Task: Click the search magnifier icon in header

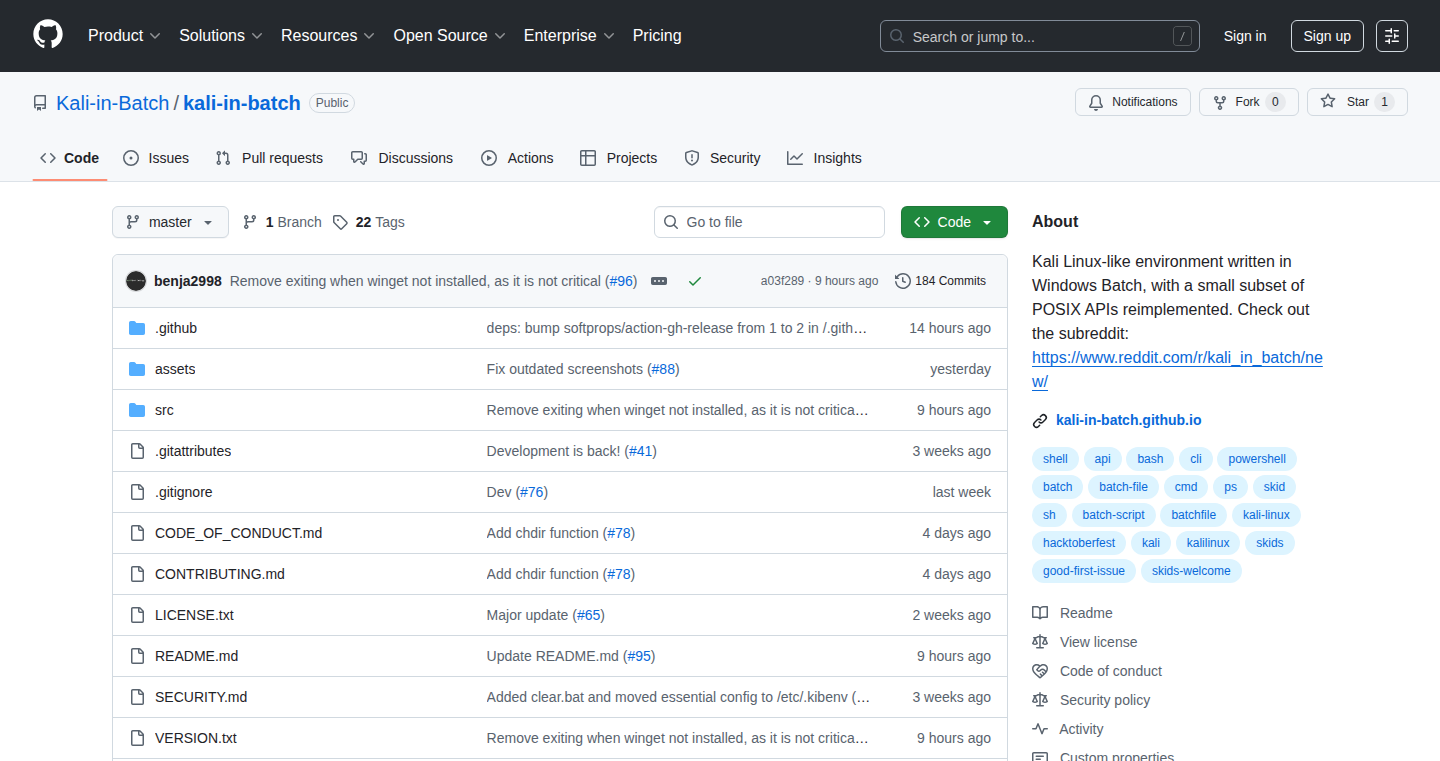Action: [x=897, y=36]
